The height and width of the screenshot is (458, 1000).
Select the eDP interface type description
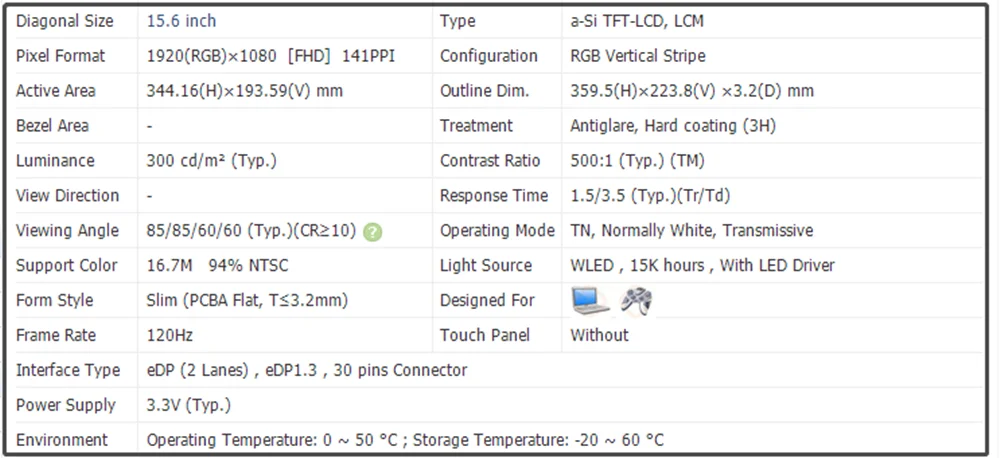point(306,371)
